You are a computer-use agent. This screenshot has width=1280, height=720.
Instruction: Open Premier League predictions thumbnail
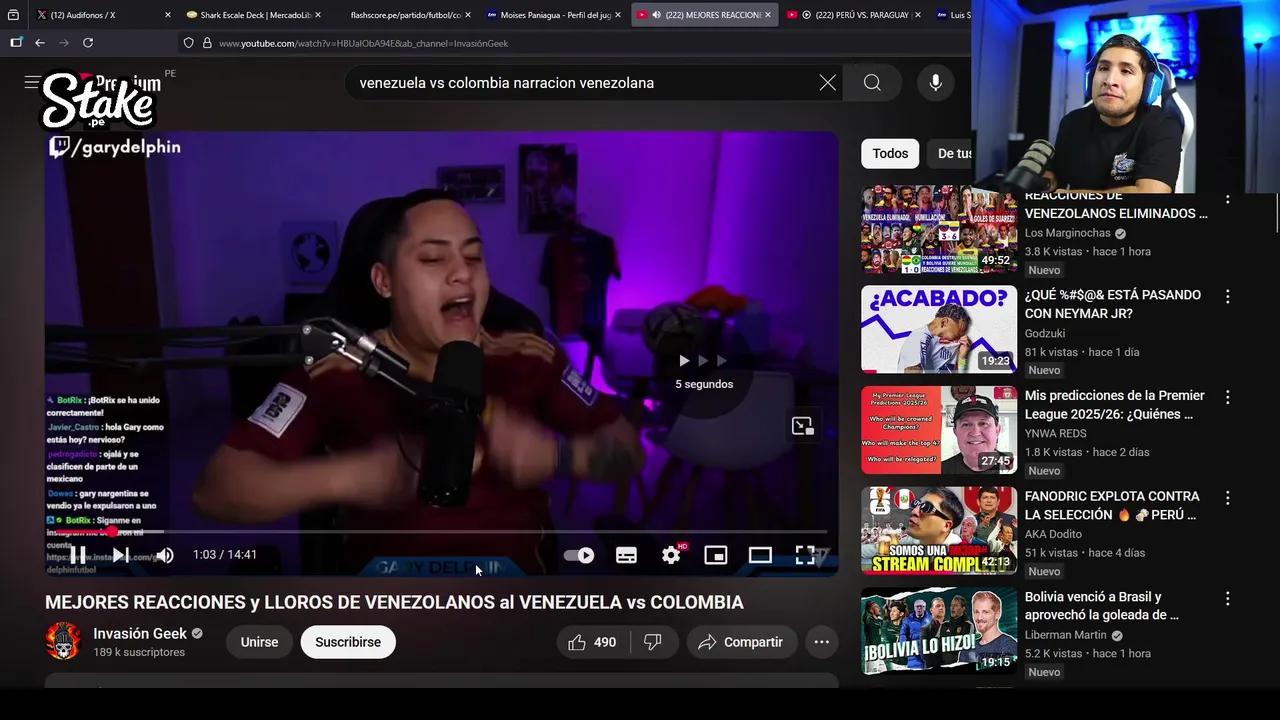(x=939, y=430)
